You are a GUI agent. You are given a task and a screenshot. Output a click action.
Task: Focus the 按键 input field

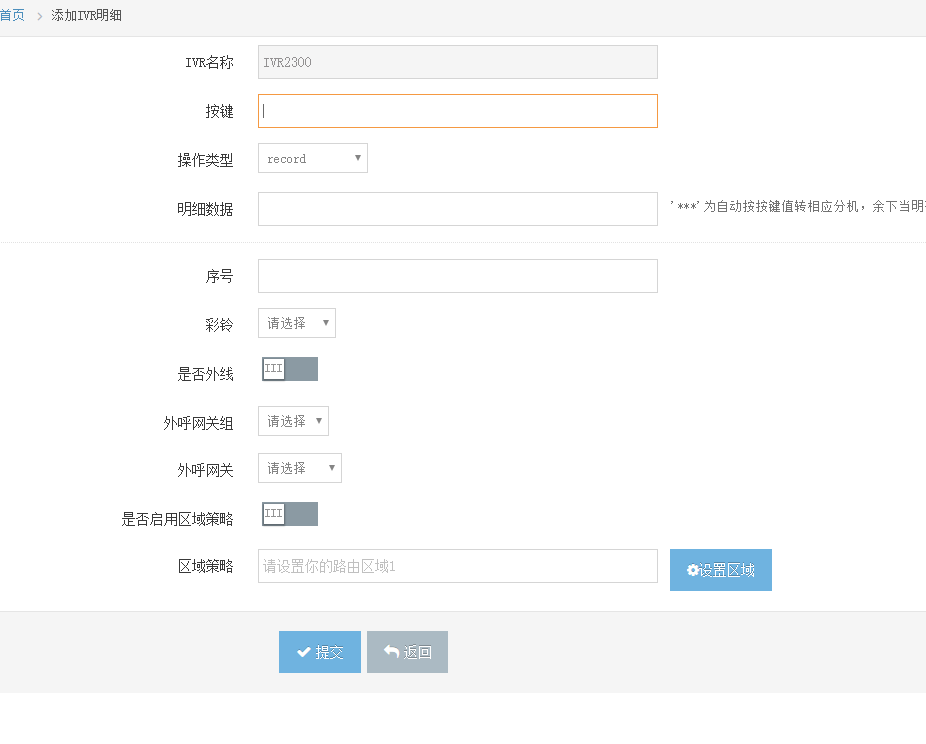tap(458, 111)
